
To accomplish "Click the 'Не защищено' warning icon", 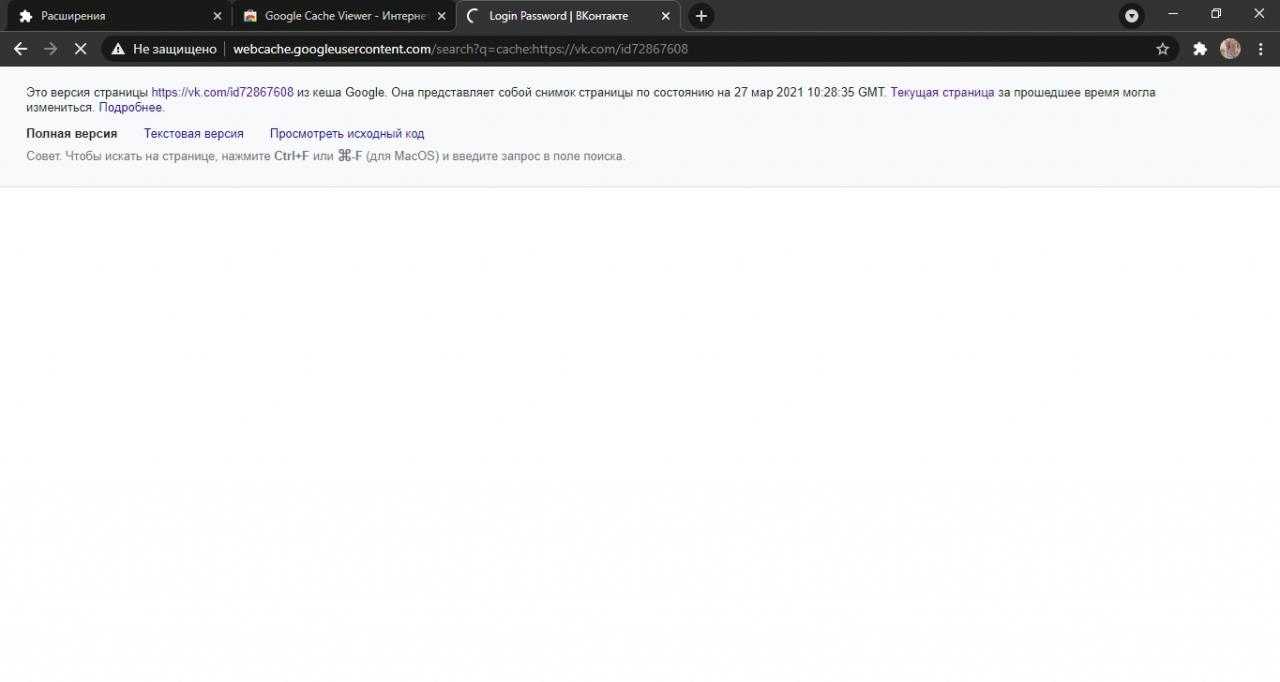I will [x=118, y=49].
